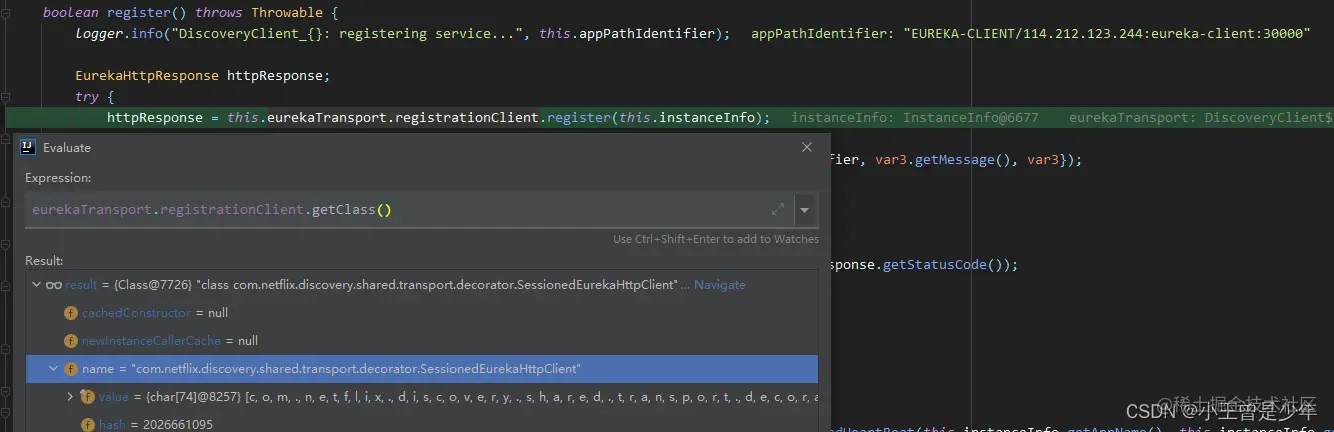Click the Result: label

tap(45, 260)
